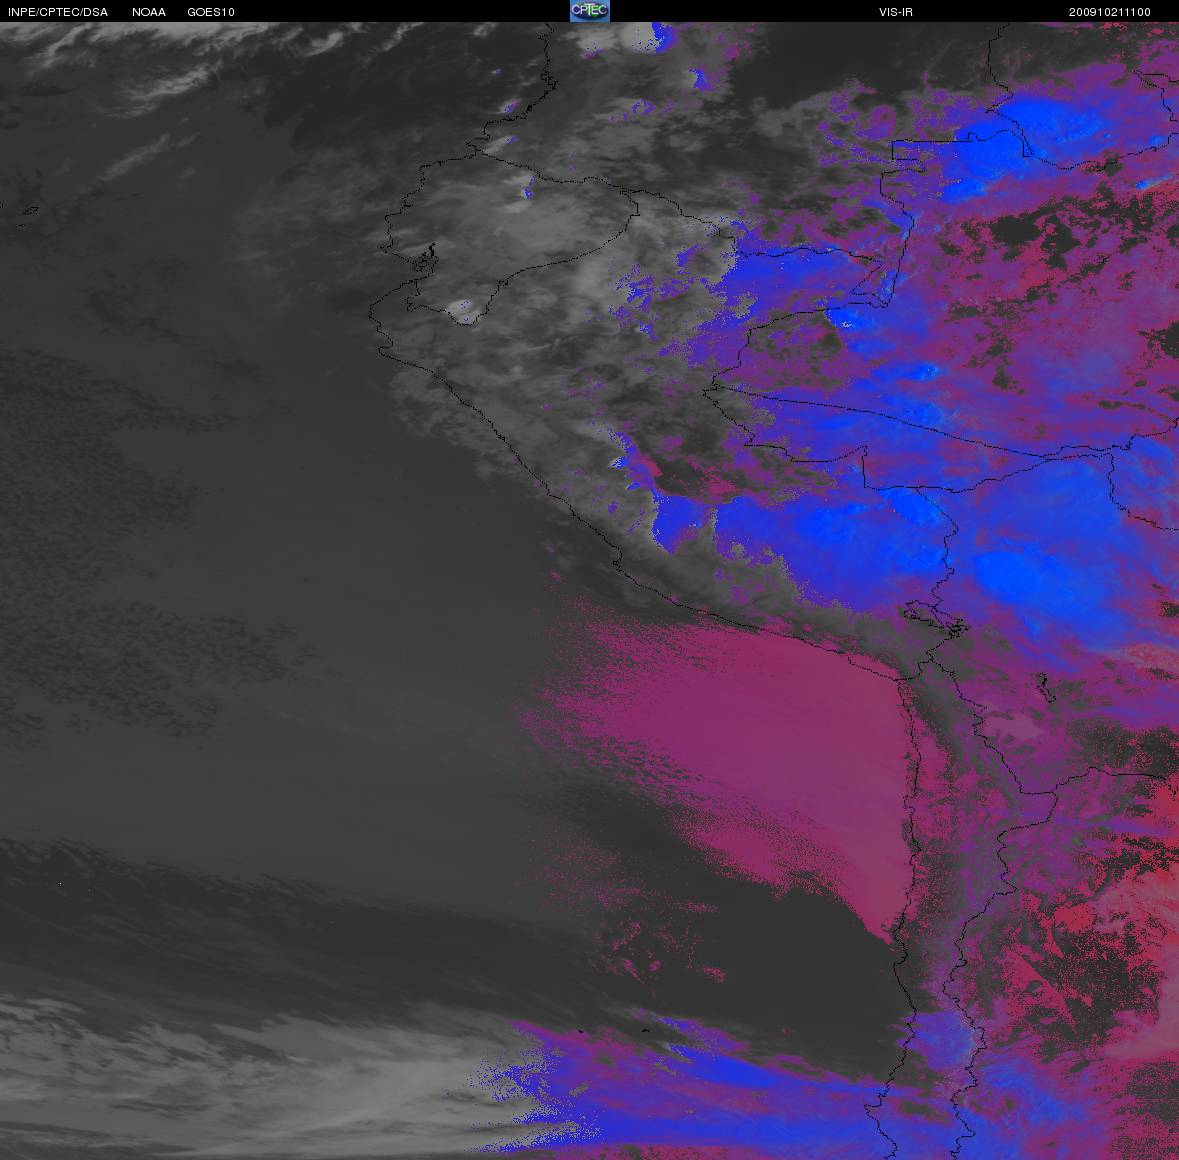Screen dimensions: 1179x1160
Task: Click the CPTEC logo in the header
Action: [589, 11]
